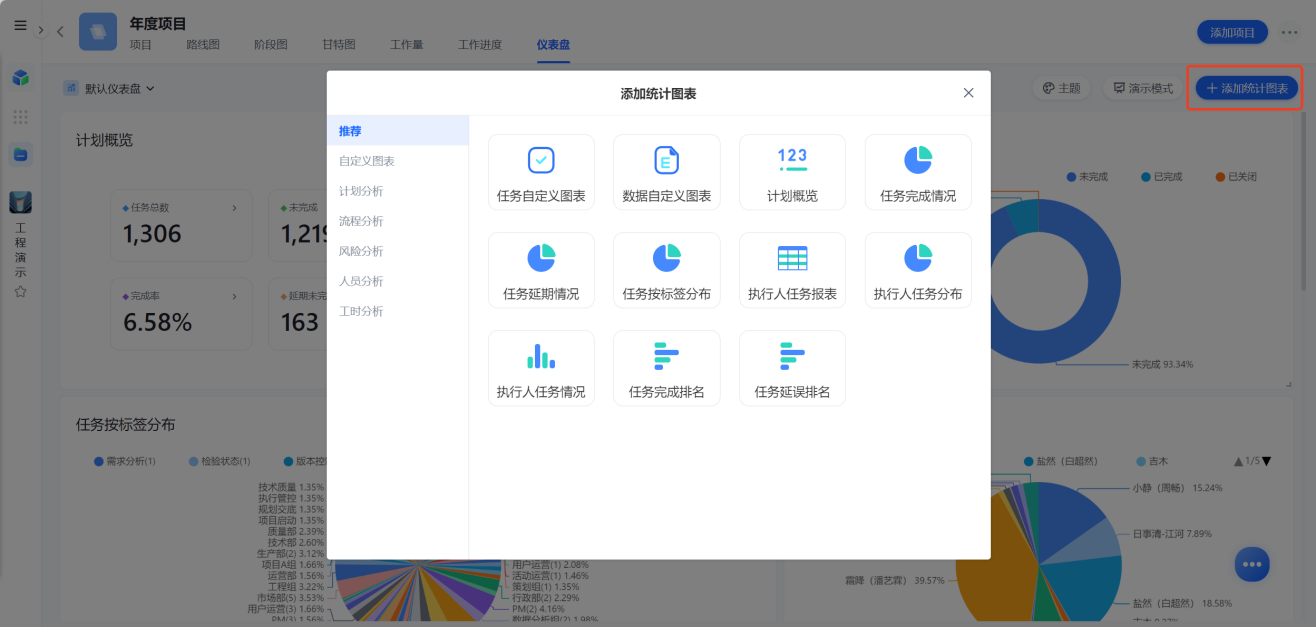Select the 计划分析 category
The image size is (1316, 627).
click(x=398, y=191)
